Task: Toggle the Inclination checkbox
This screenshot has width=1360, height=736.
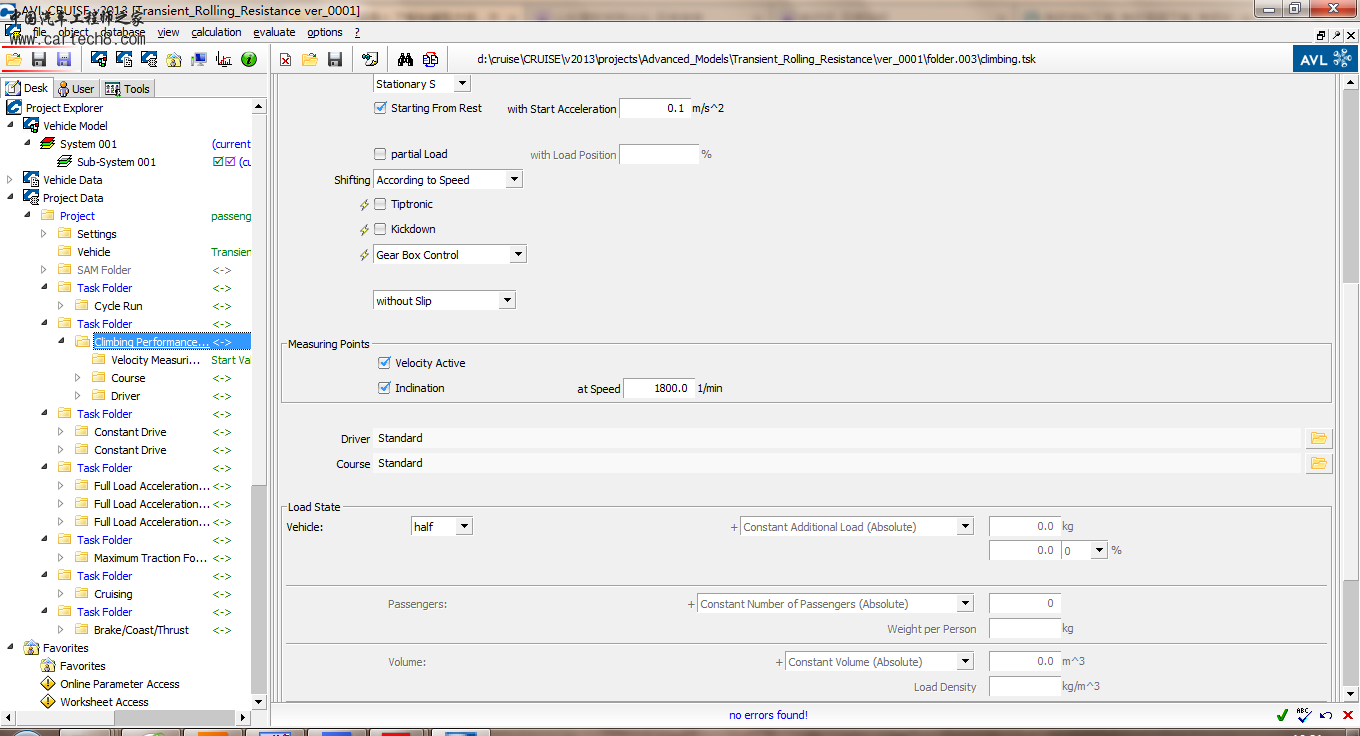Action: pyautogui.click(x=384, y=388)
